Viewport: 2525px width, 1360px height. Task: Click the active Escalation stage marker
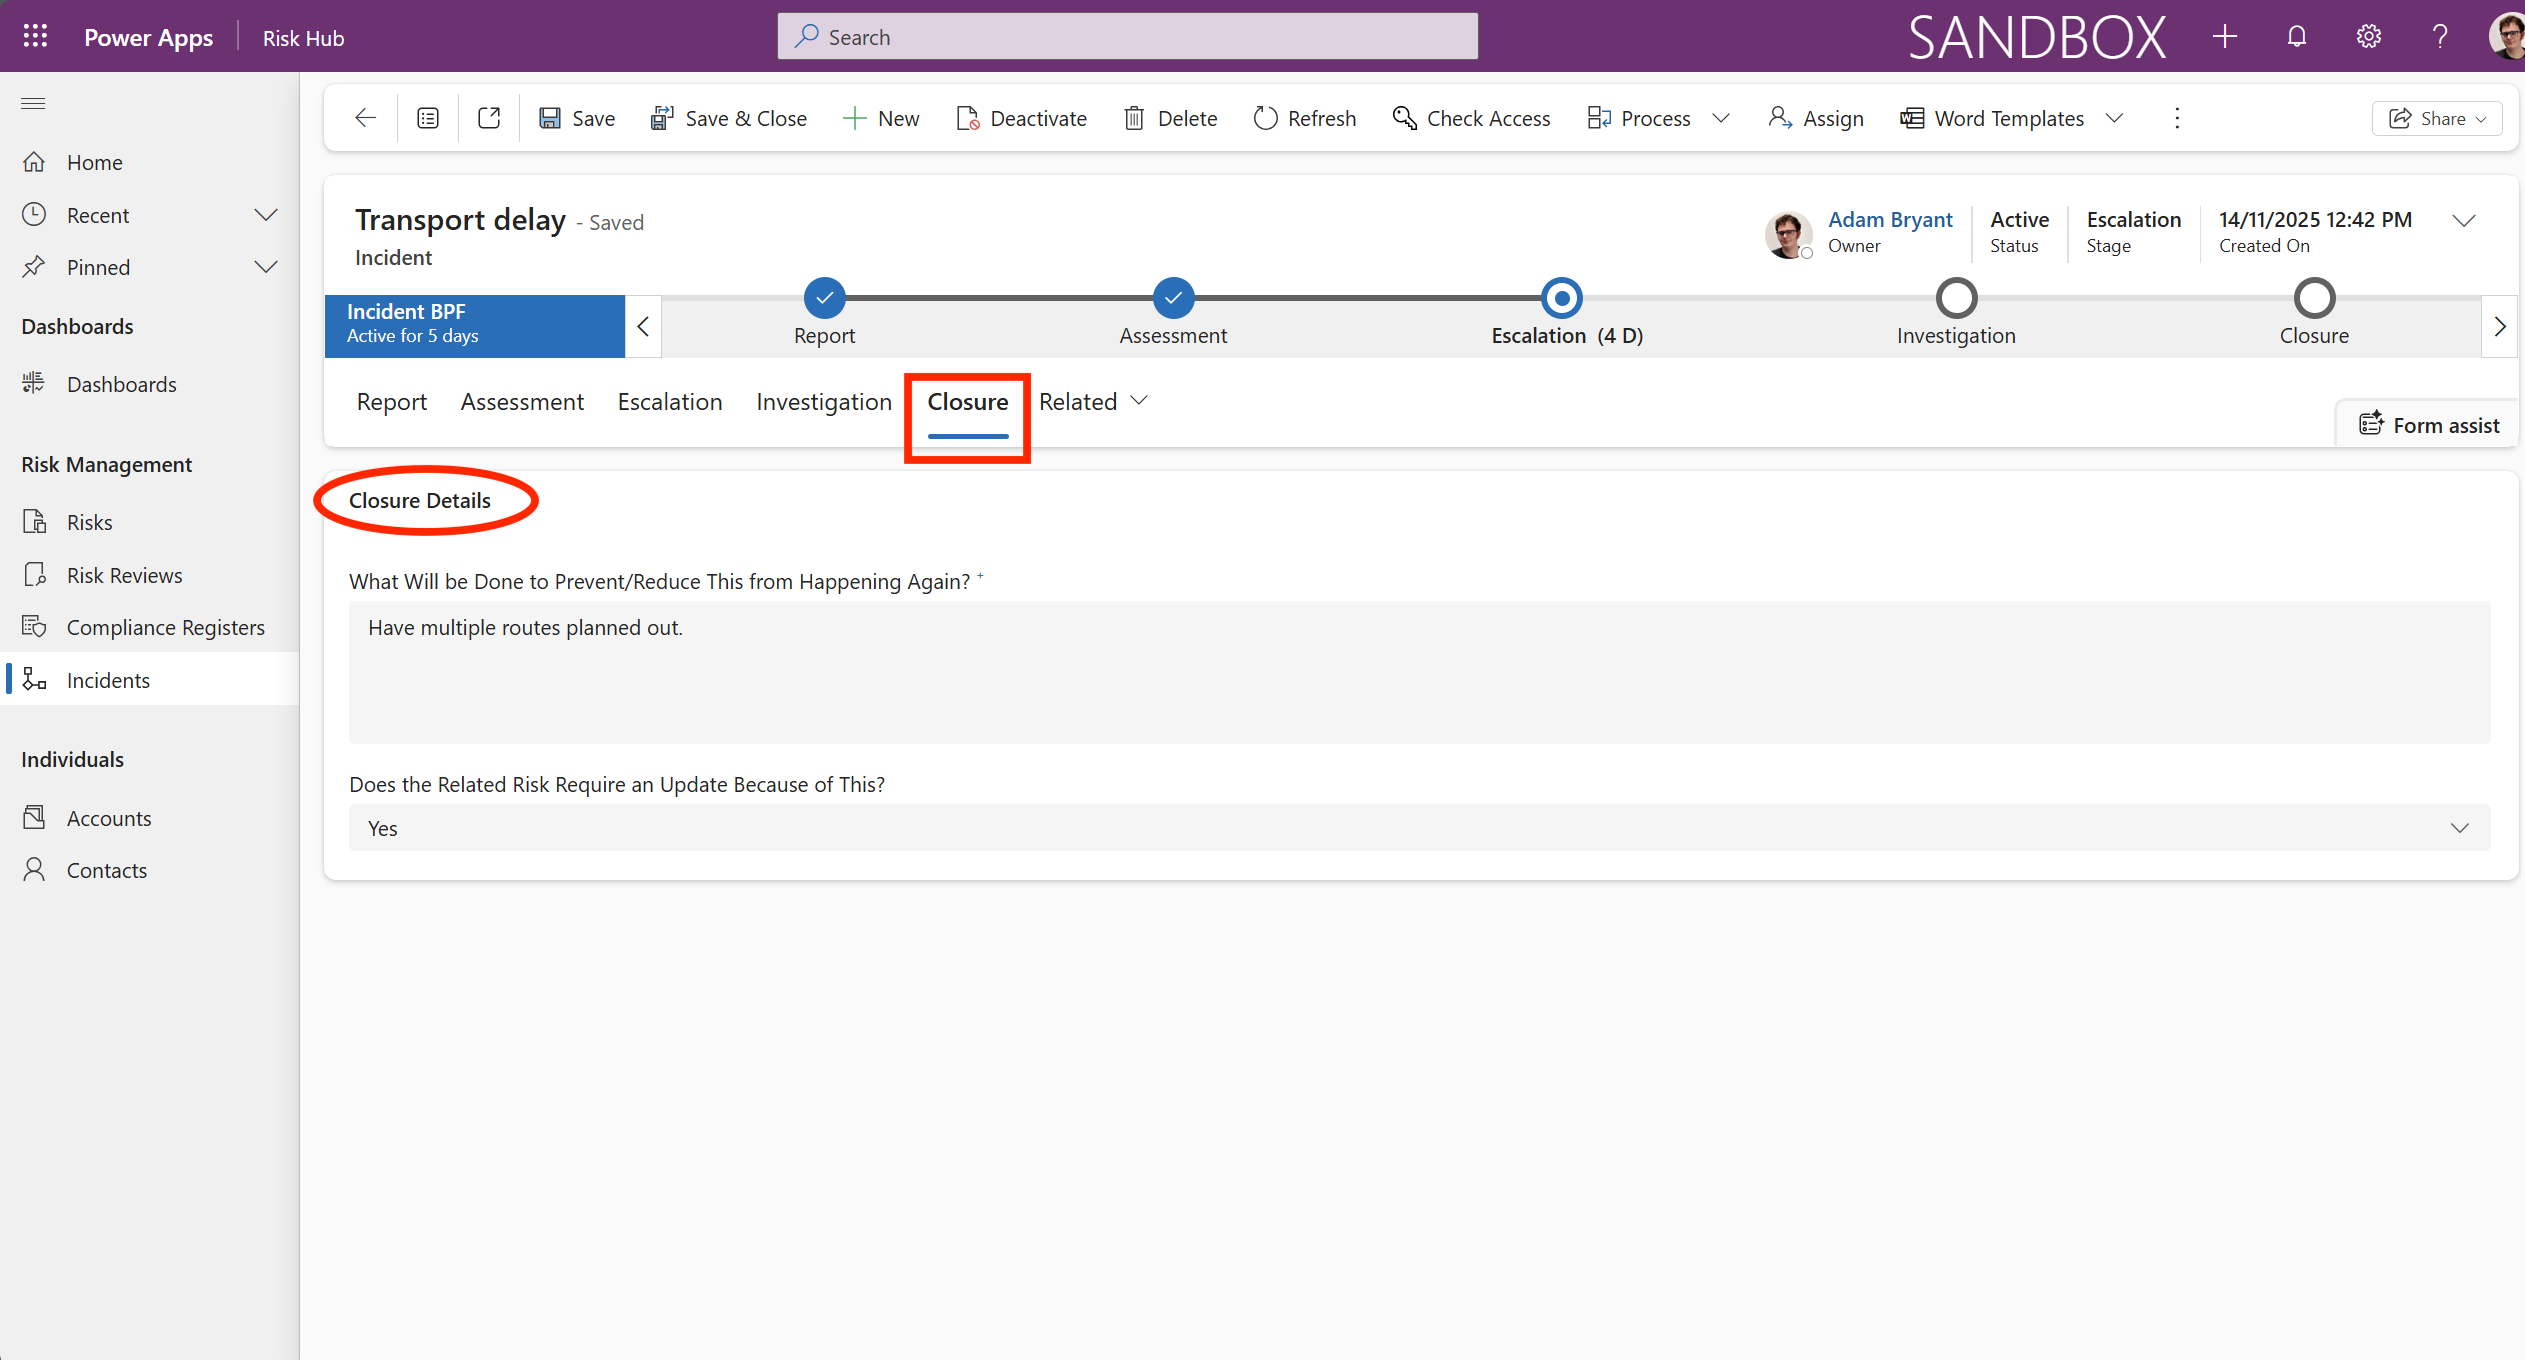point(1561,298)
